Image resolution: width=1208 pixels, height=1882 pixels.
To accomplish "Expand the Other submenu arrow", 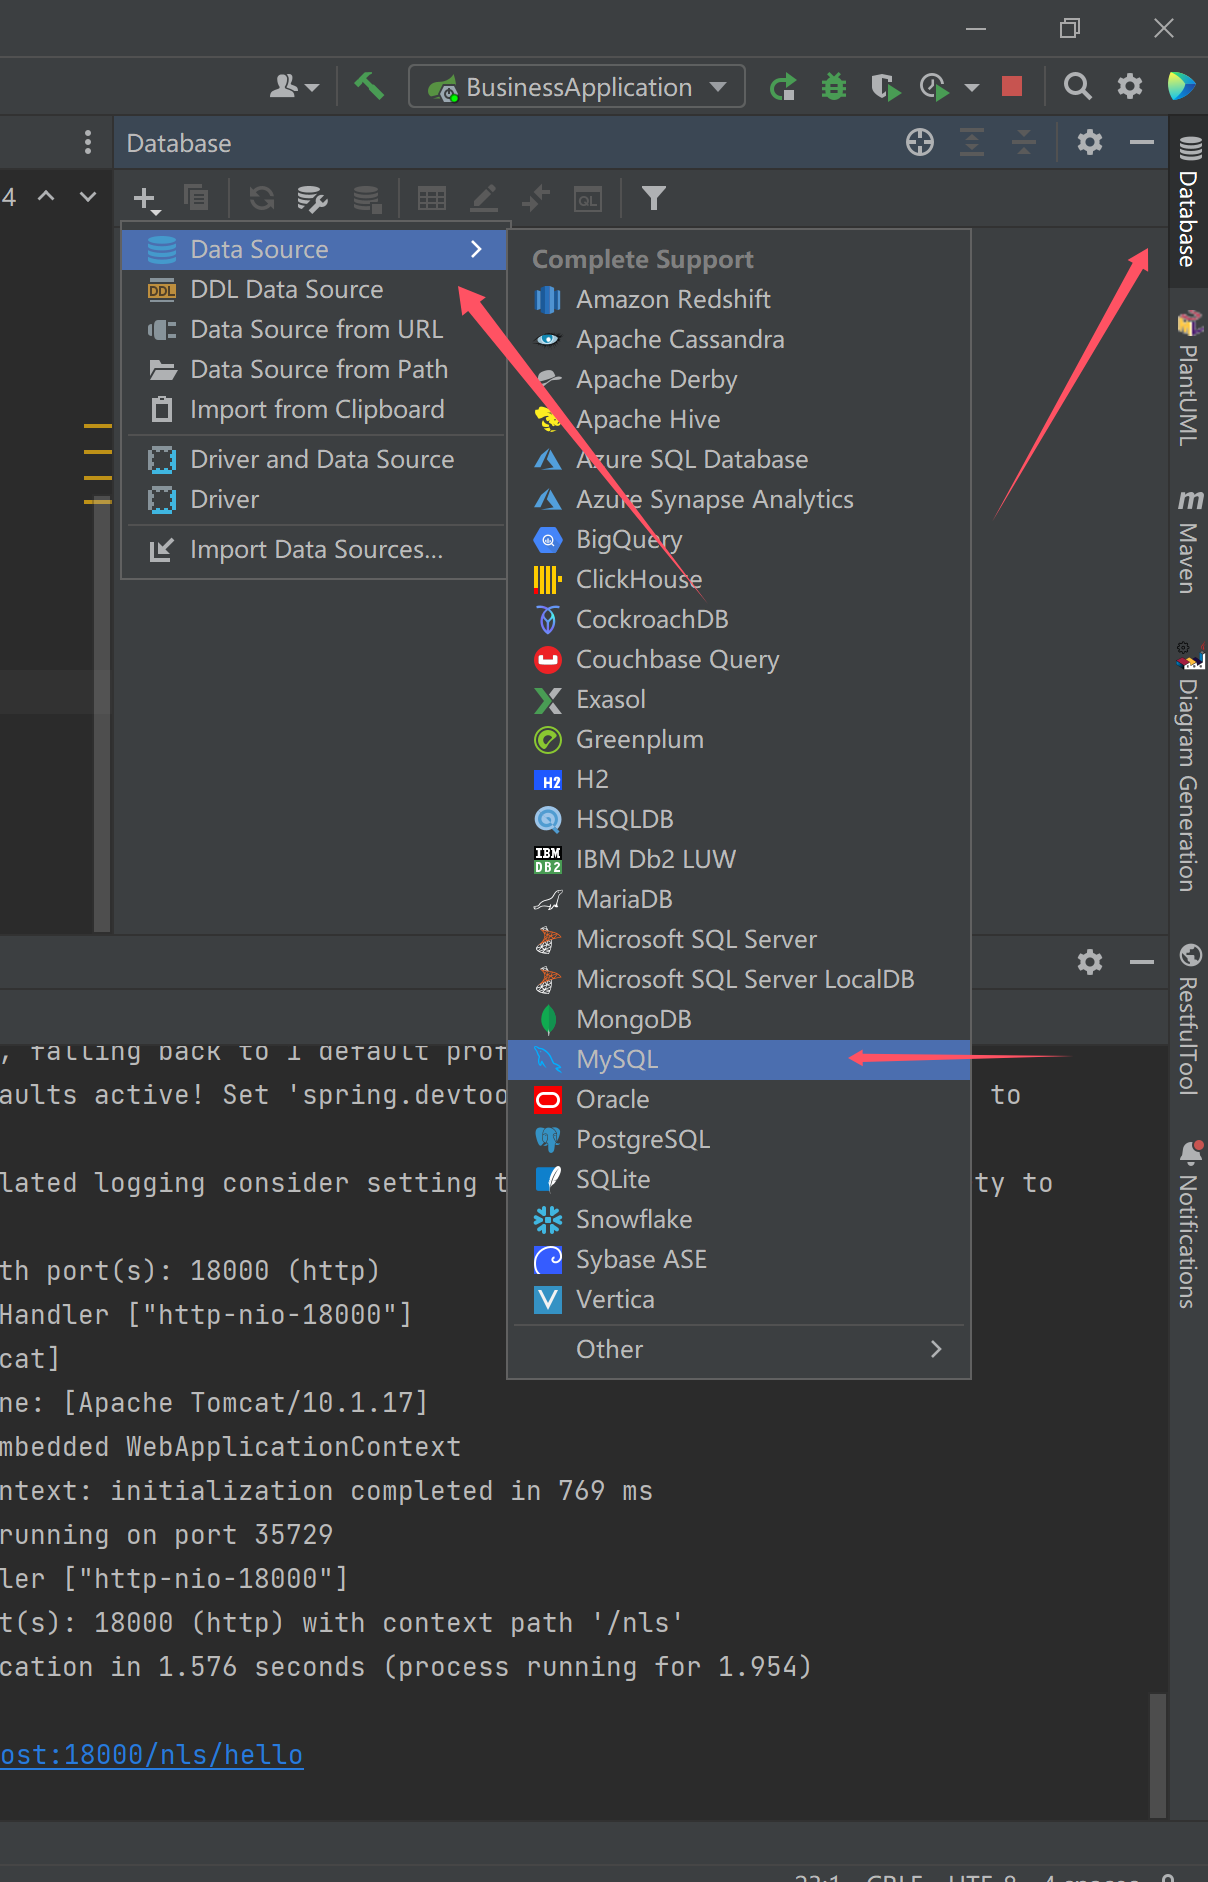I will [x=936, y=1349].
